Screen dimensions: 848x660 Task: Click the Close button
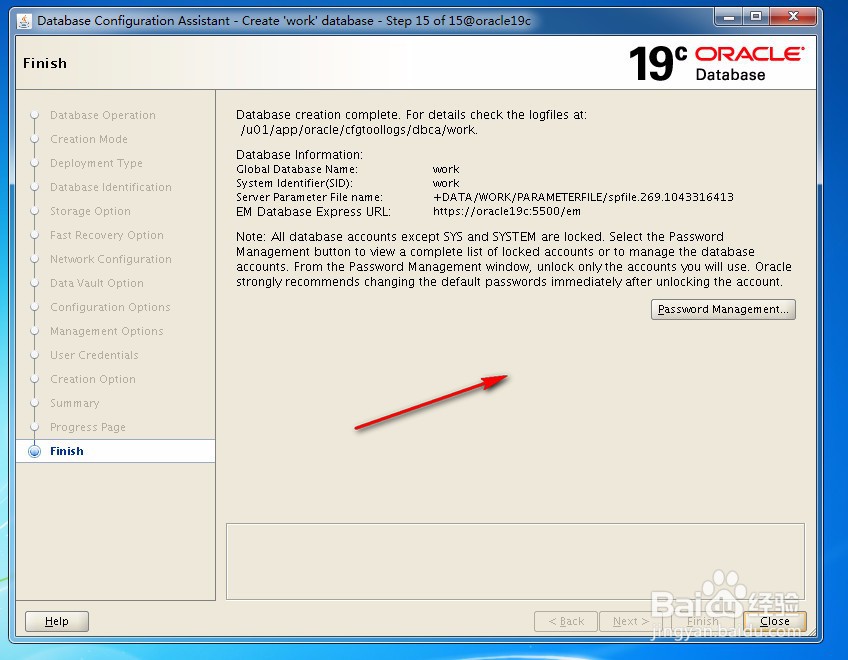click(774, 621)
